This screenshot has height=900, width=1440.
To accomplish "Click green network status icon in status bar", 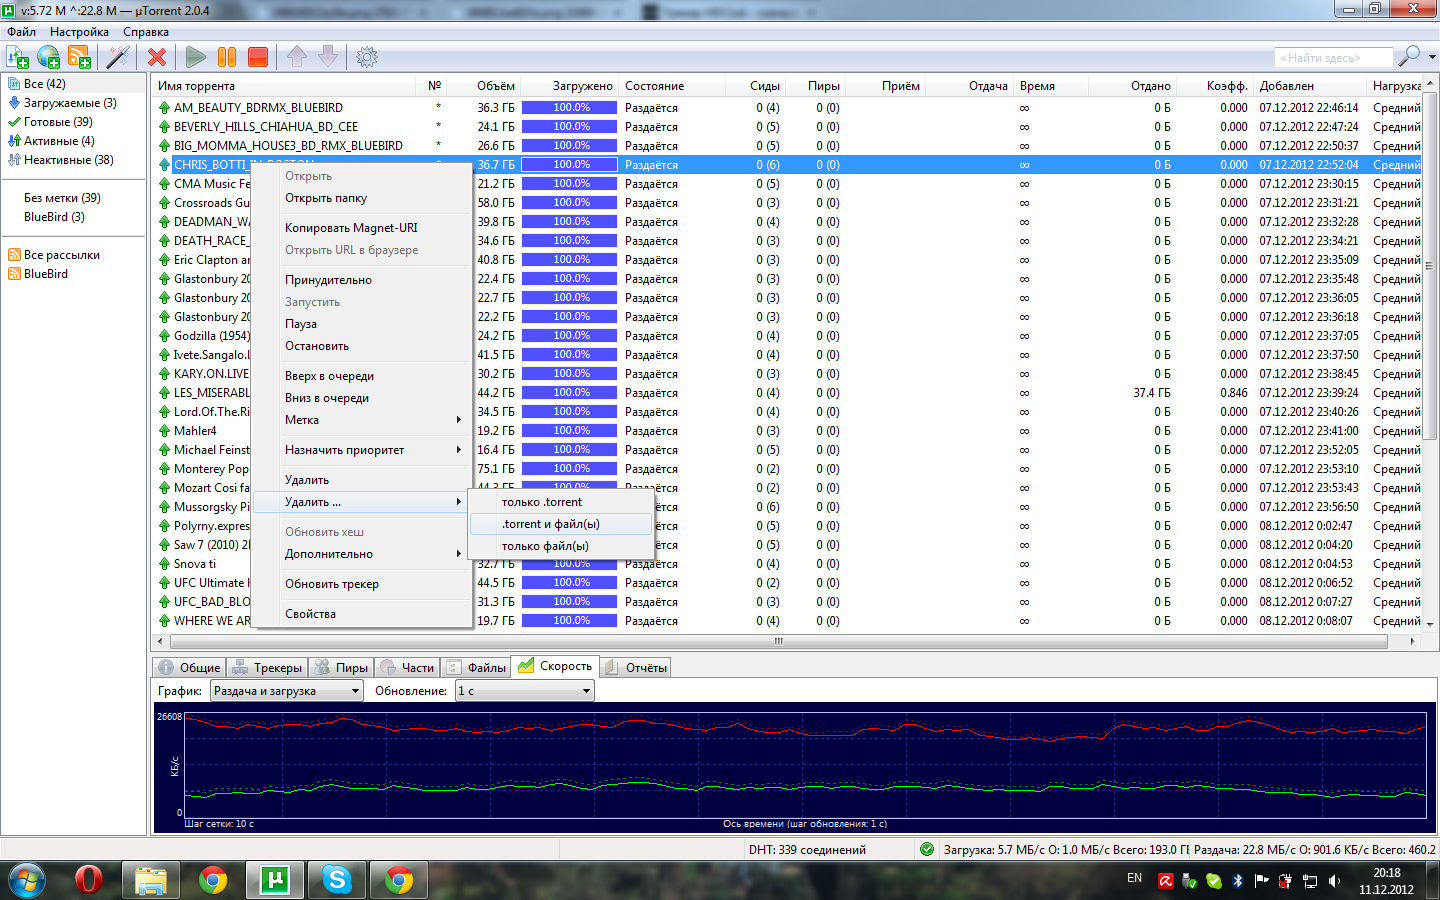I will pos(927,850).
